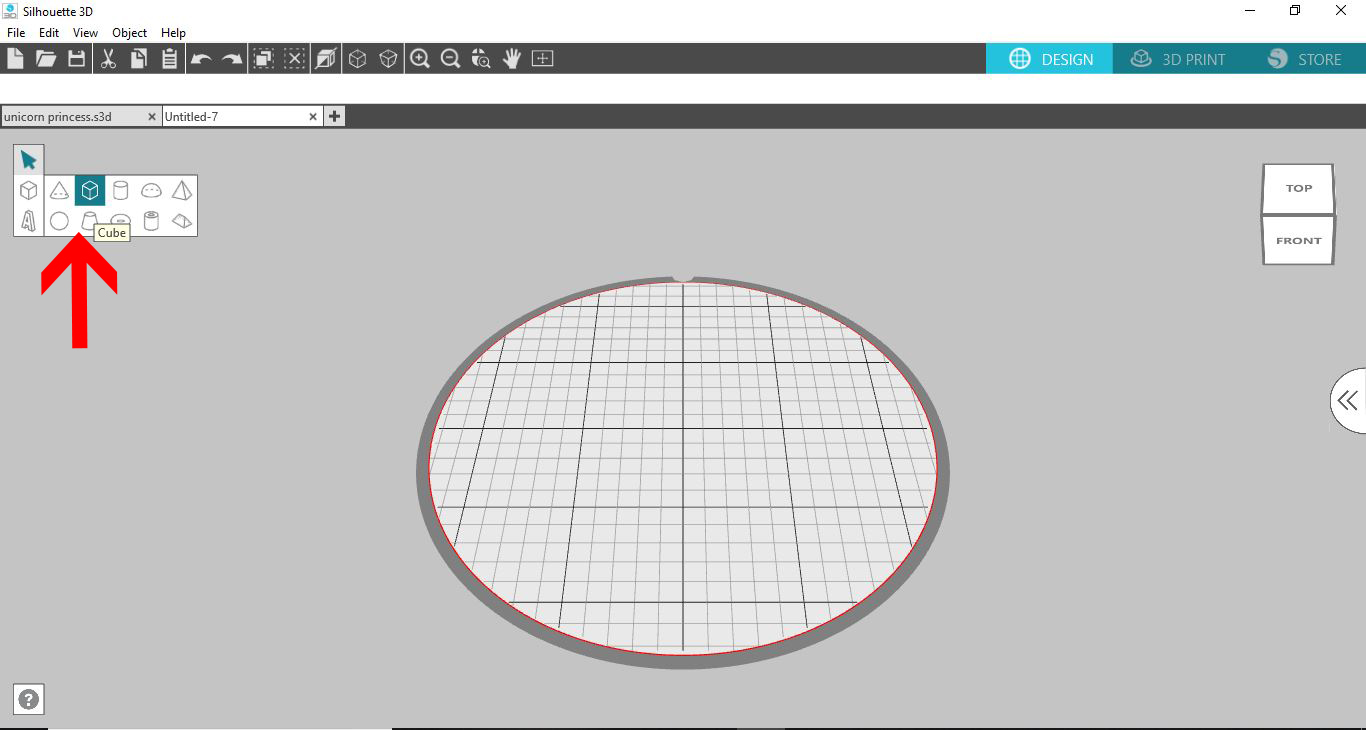This screenshot has height=730, width=1366.
Task: Redo the last undone action
Action: pyautogui.click(x=232, y=59)
